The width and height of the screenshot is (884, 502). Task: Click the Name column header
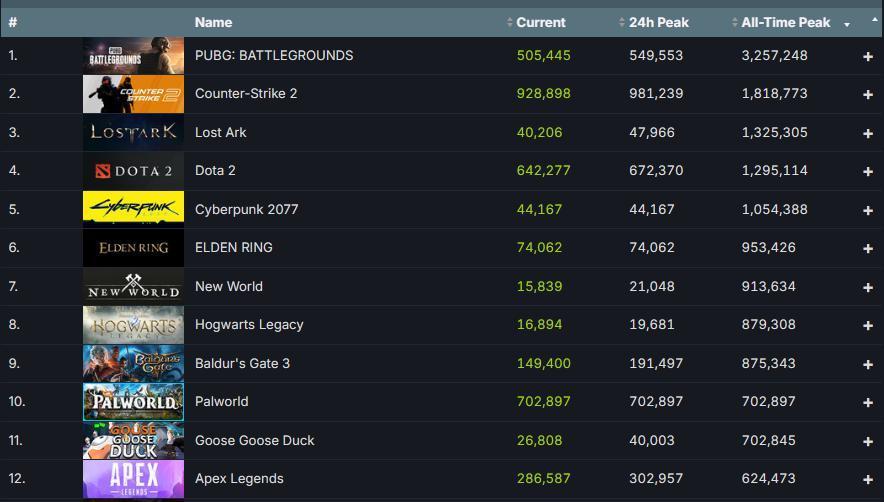[213, 22]
